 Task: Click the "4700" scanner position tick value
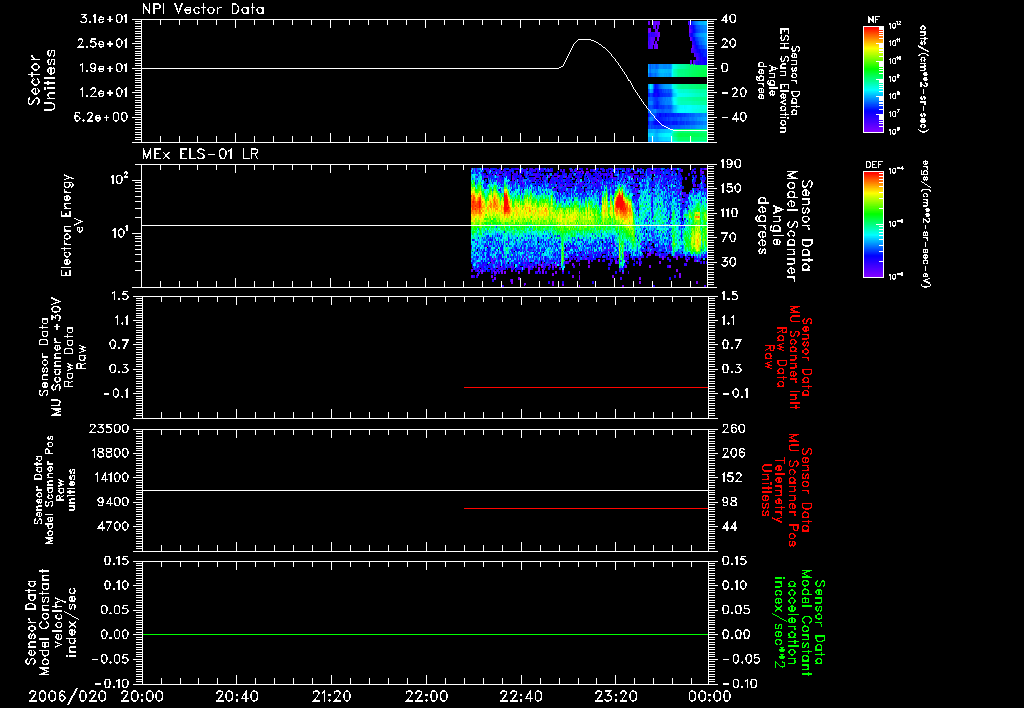coord(113,526)
